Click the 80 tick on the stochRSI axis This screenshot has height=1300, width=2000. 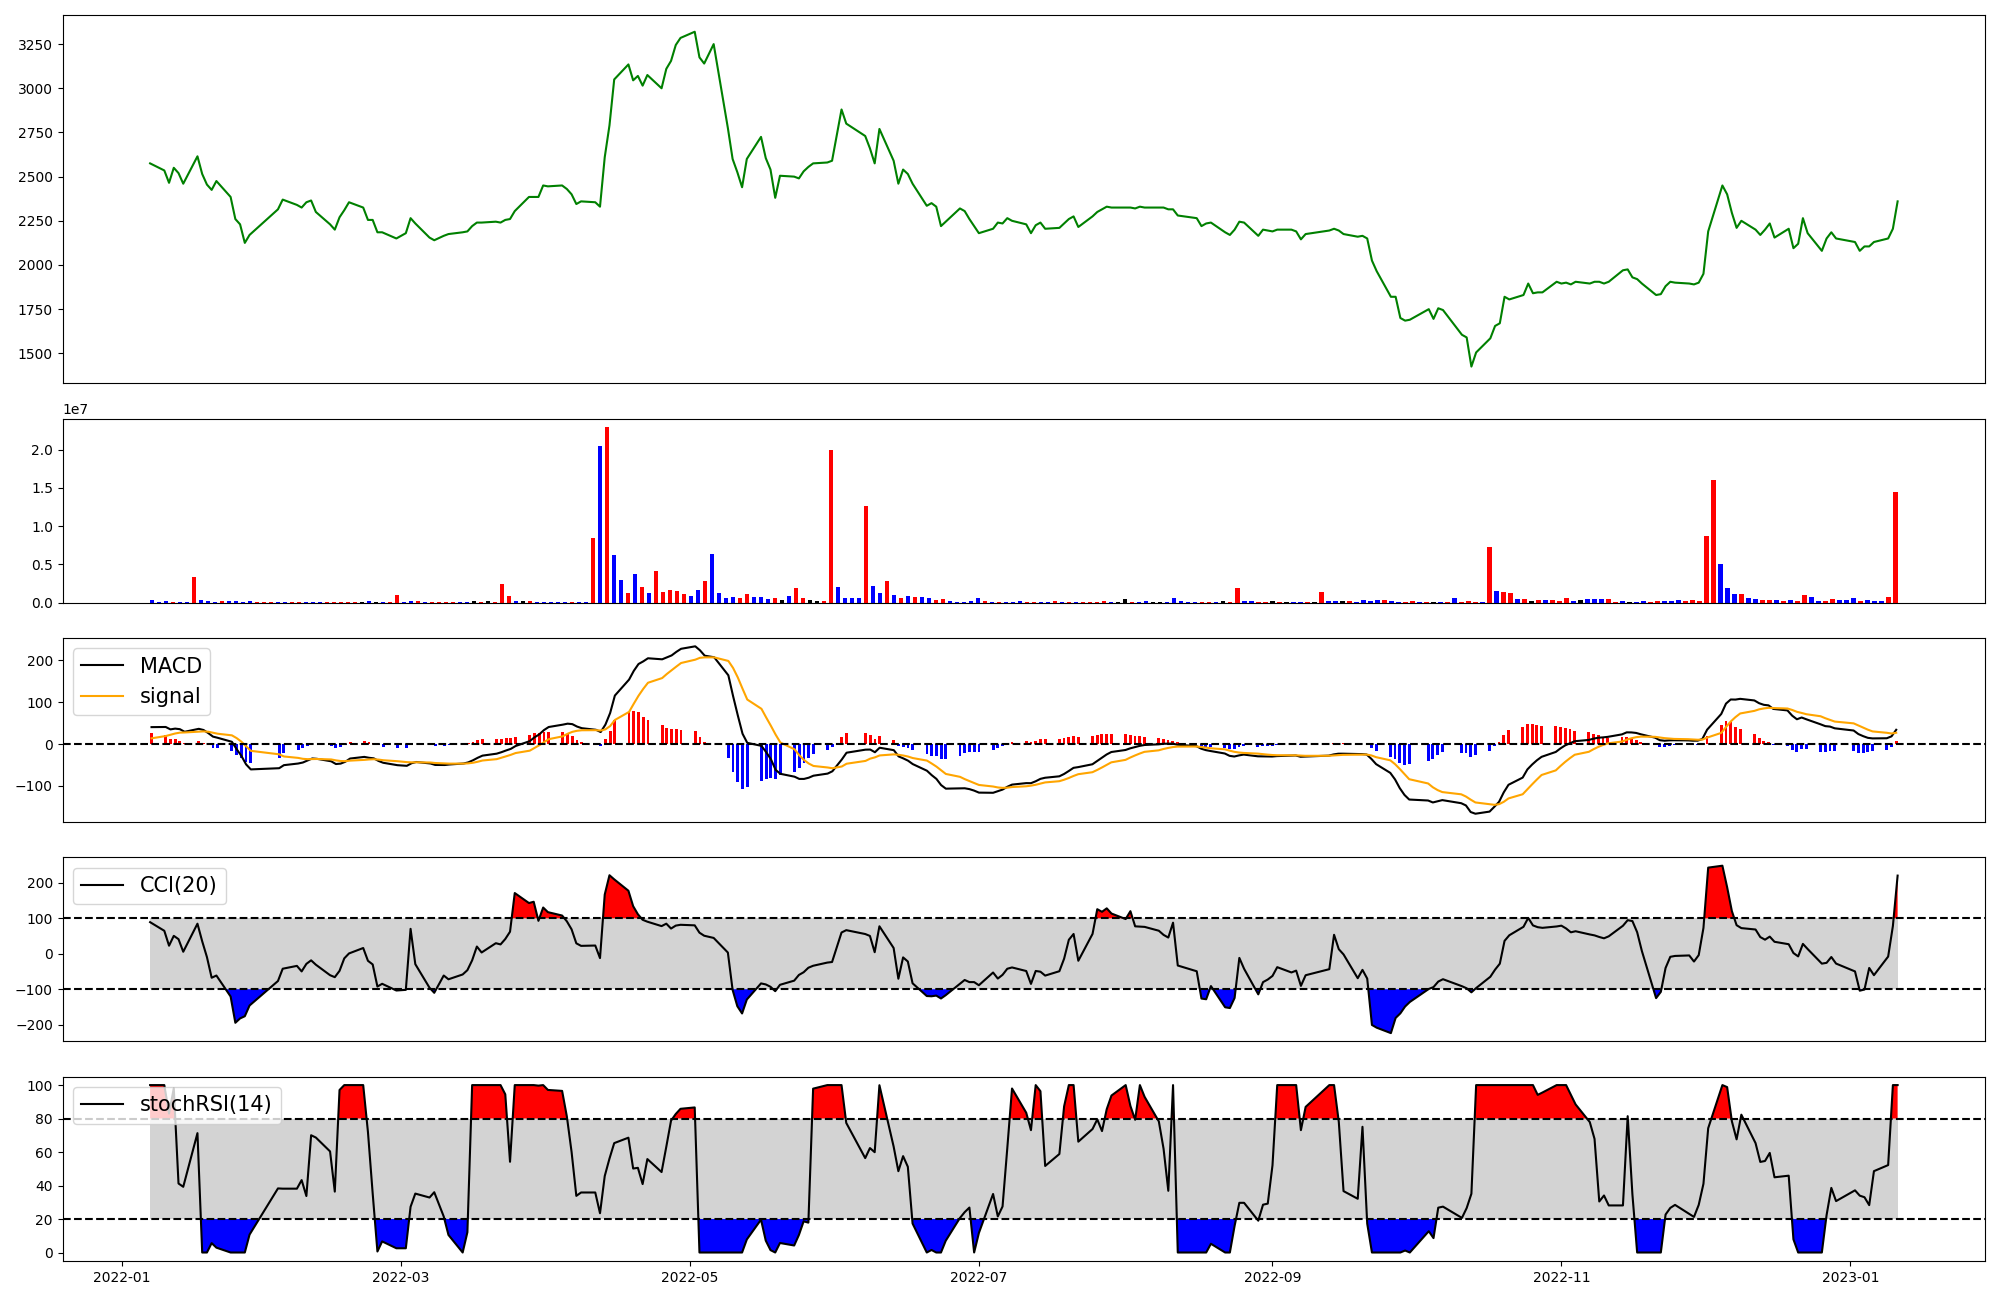coord(42,1119)
